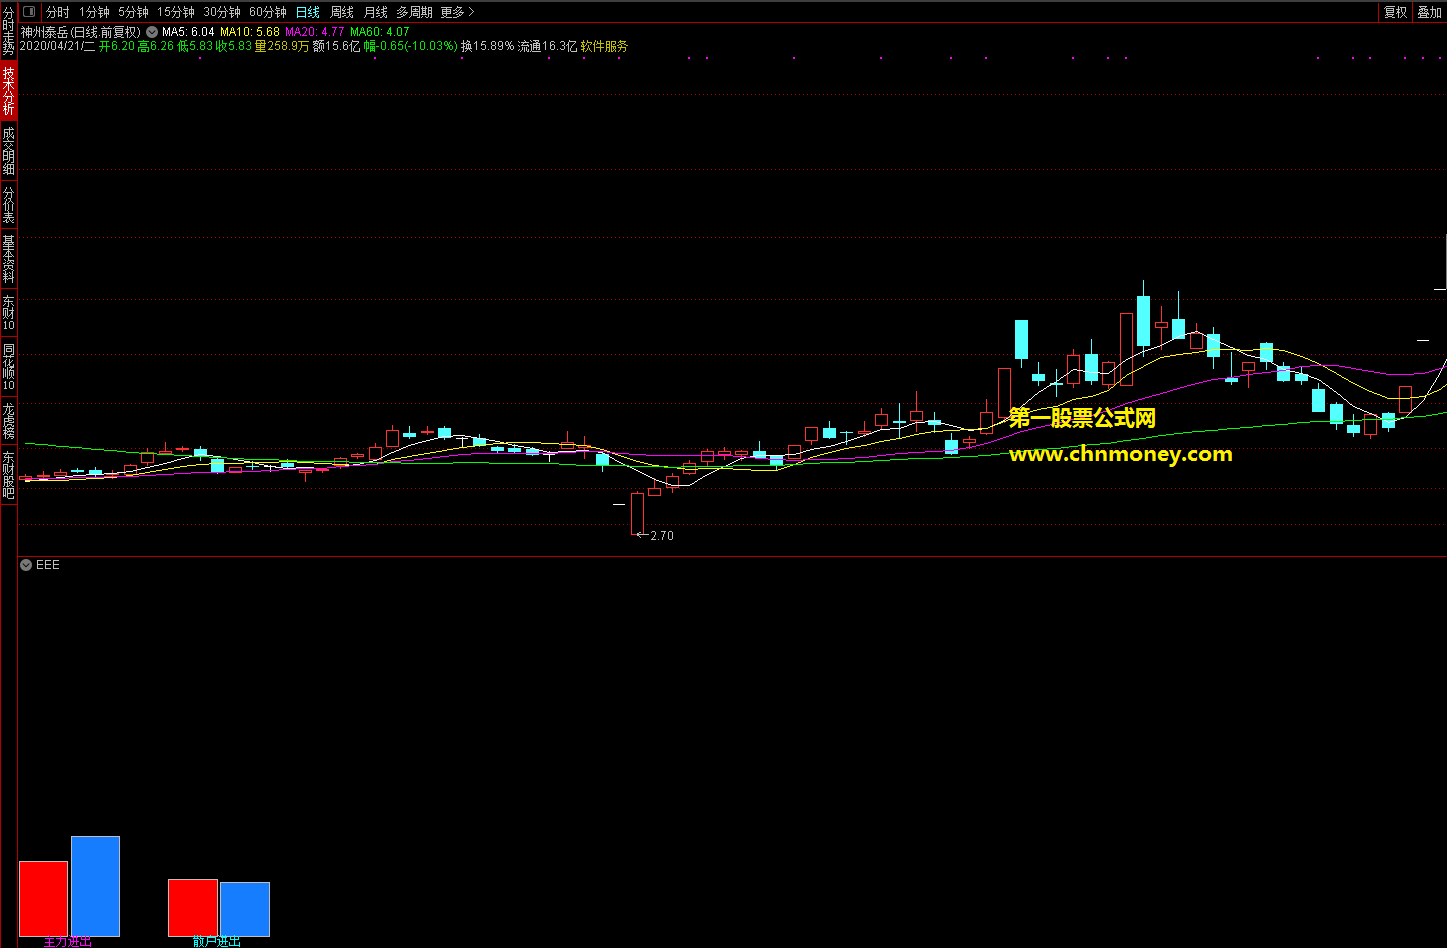Open the 成交明细 sidebar tab
Viewport: 1447px width, 948px height.
(8, 151)
